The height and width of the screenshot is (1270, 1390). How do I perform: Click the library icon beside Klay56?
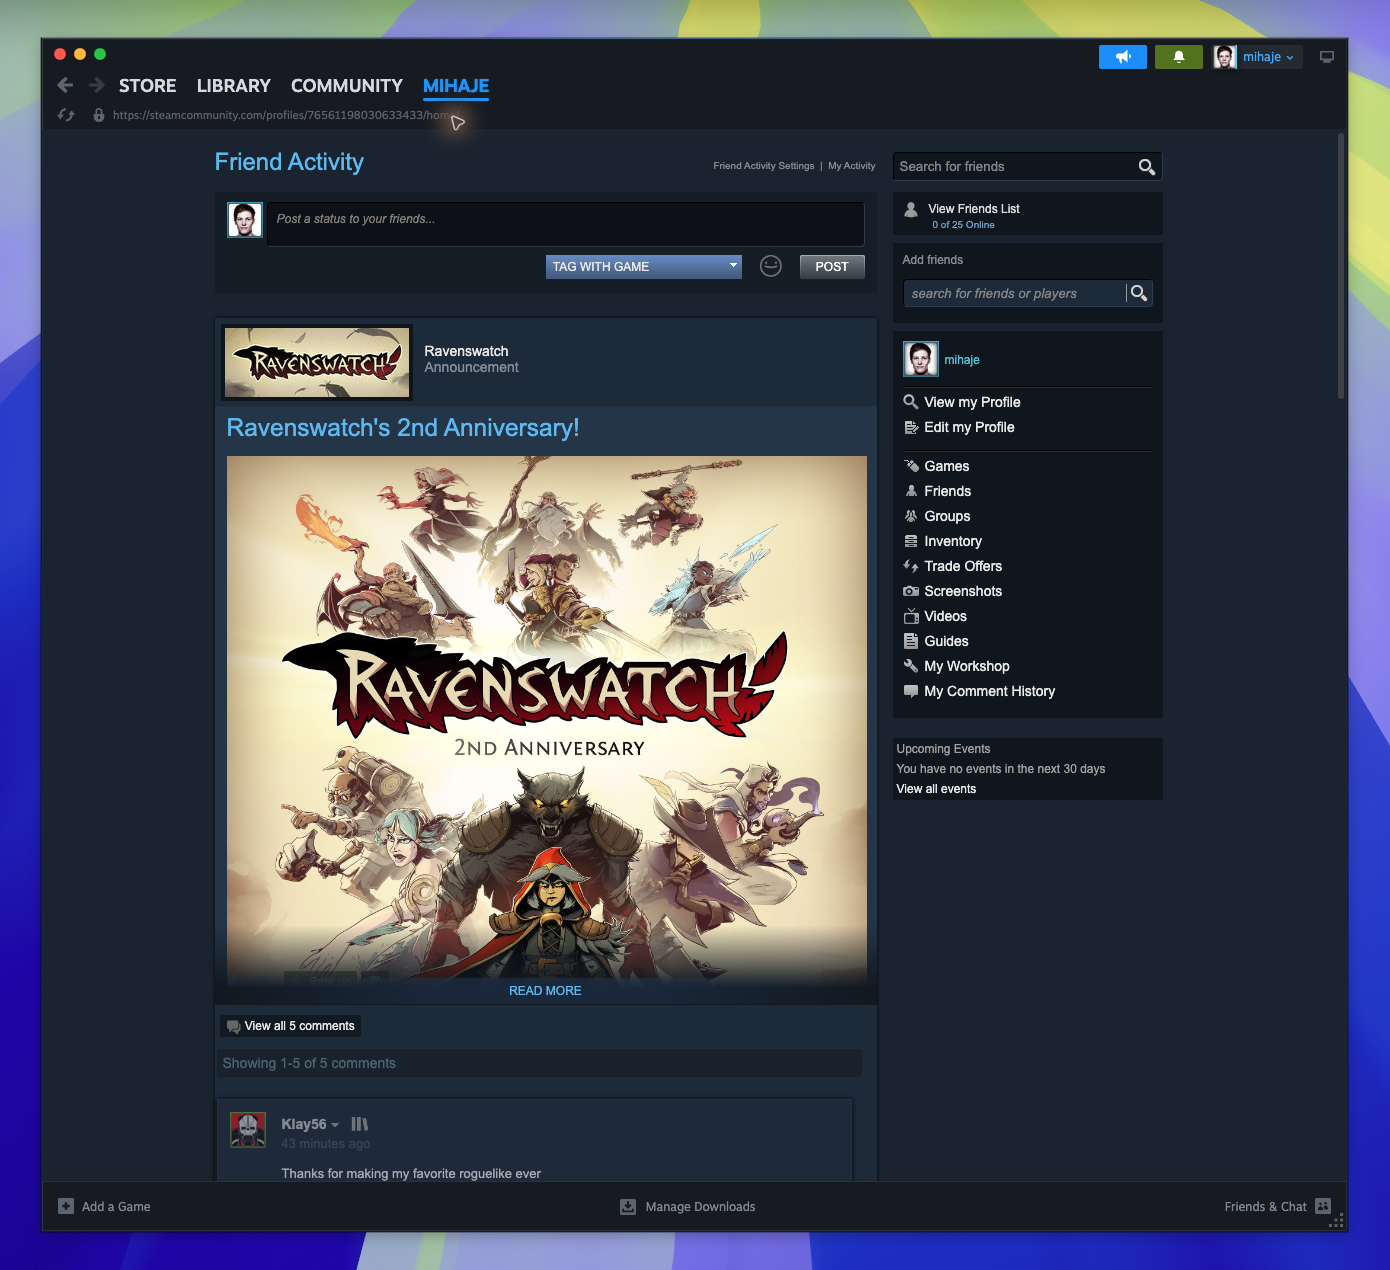pos(360,1124)
